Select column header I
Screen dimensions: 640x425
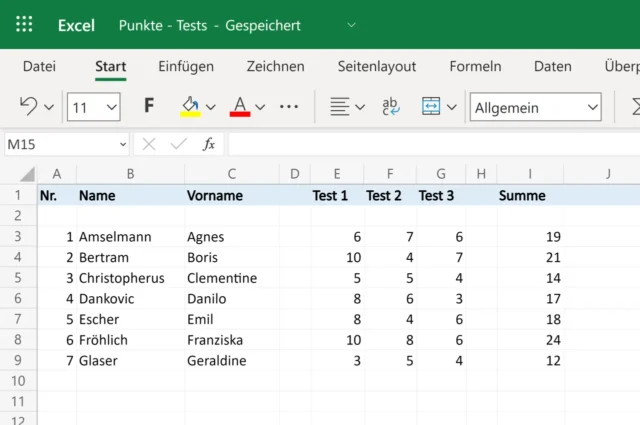pos(530,174)
